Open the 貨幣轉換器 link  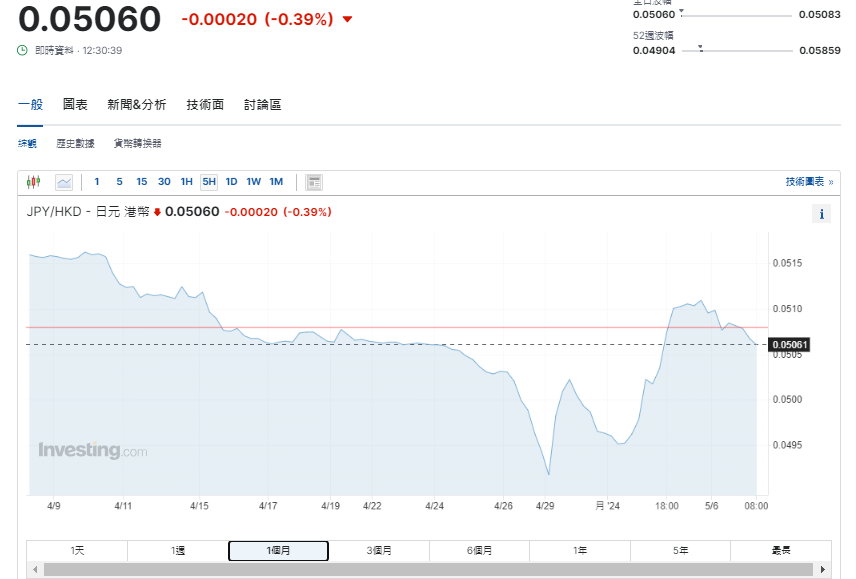pos(140,143)
